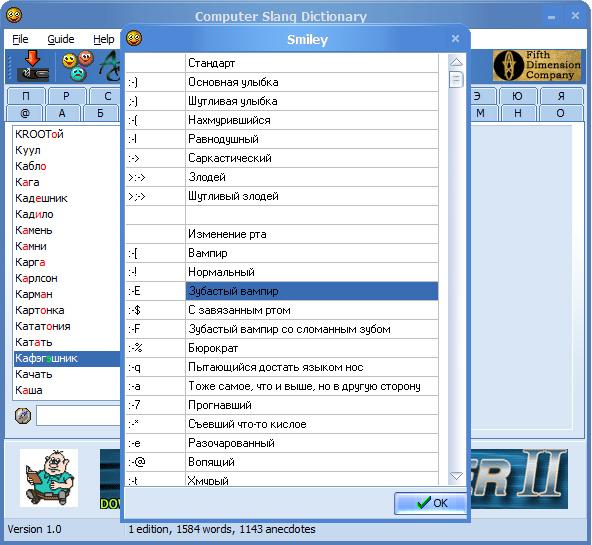Select the Вампир row
The width and height of the screenshot is (592, 545).
pos(282,253)
